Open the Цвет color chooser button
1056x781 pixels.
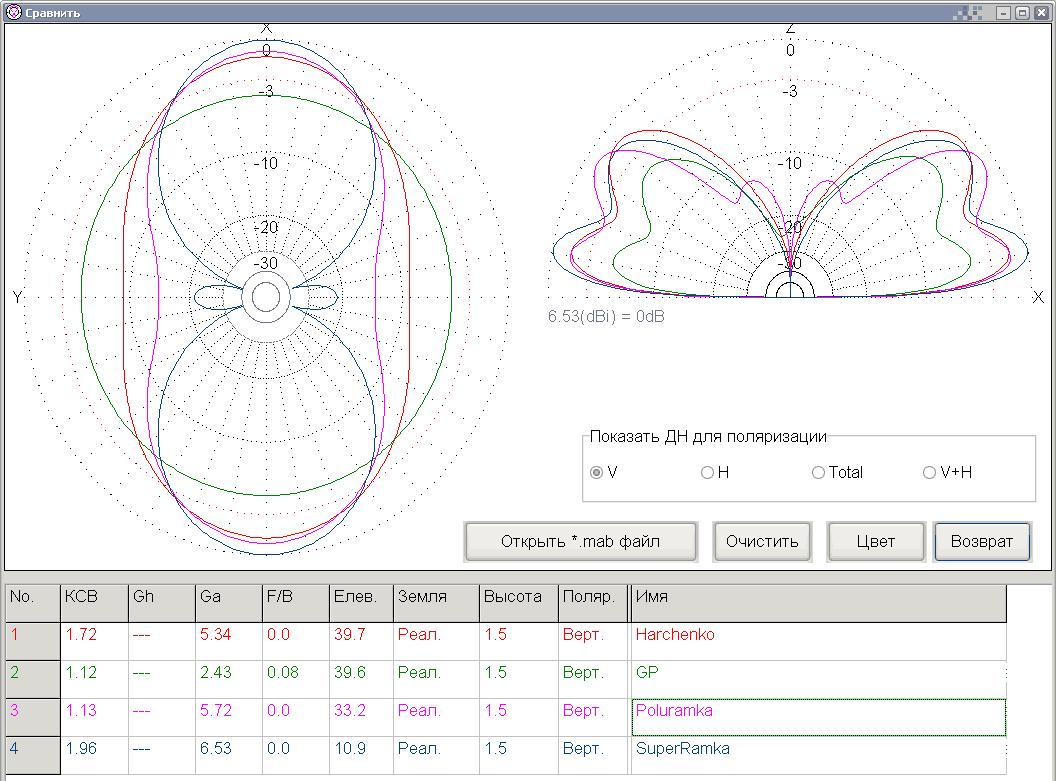(x=875, y=542)
